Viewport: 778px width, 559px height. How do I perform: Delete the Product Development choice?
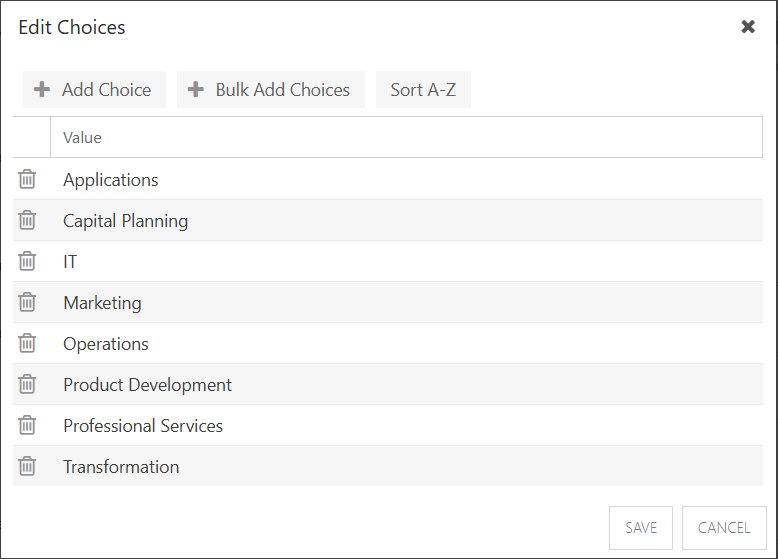(x=27, y=384)
